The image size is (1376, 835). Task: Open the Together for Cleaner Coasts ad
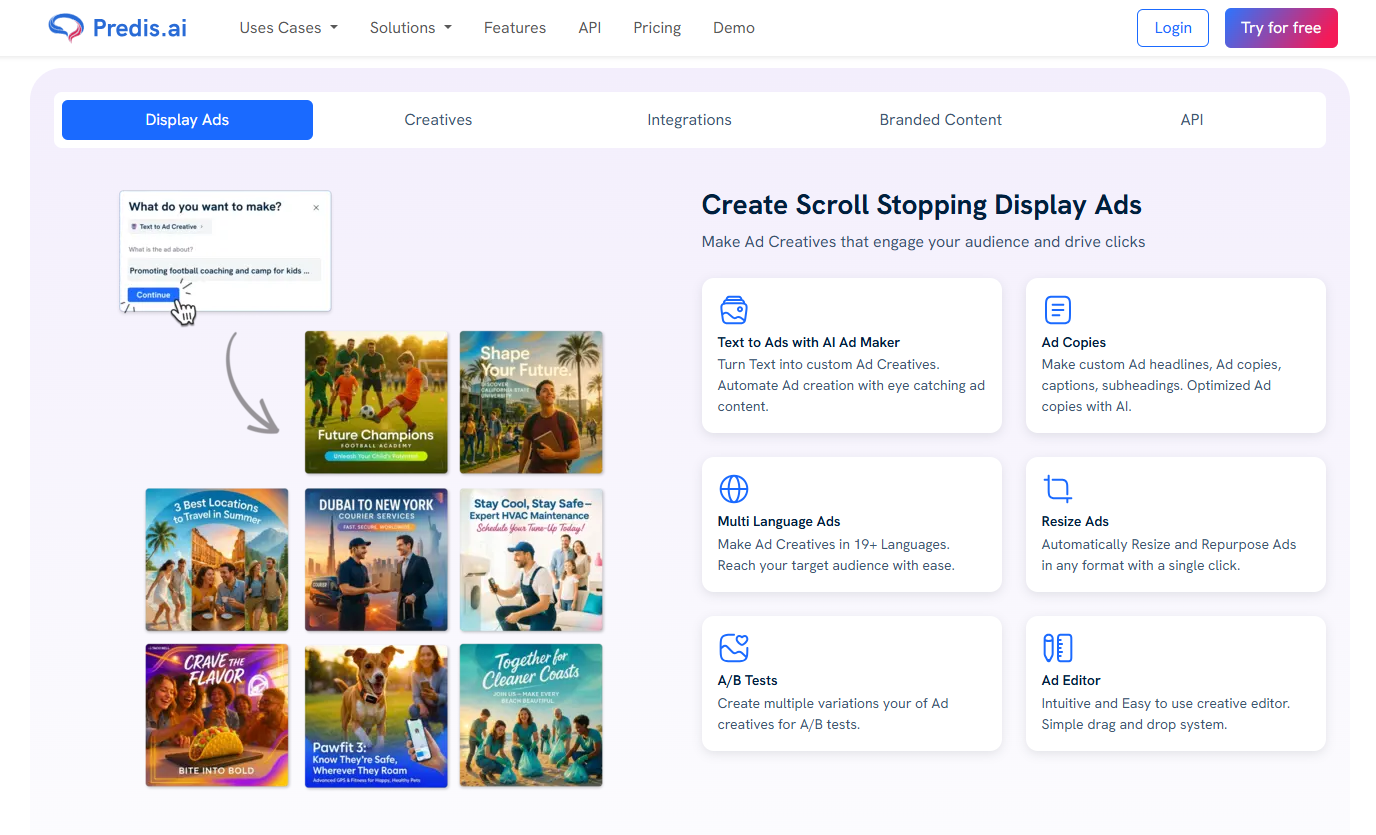point(531,715)
